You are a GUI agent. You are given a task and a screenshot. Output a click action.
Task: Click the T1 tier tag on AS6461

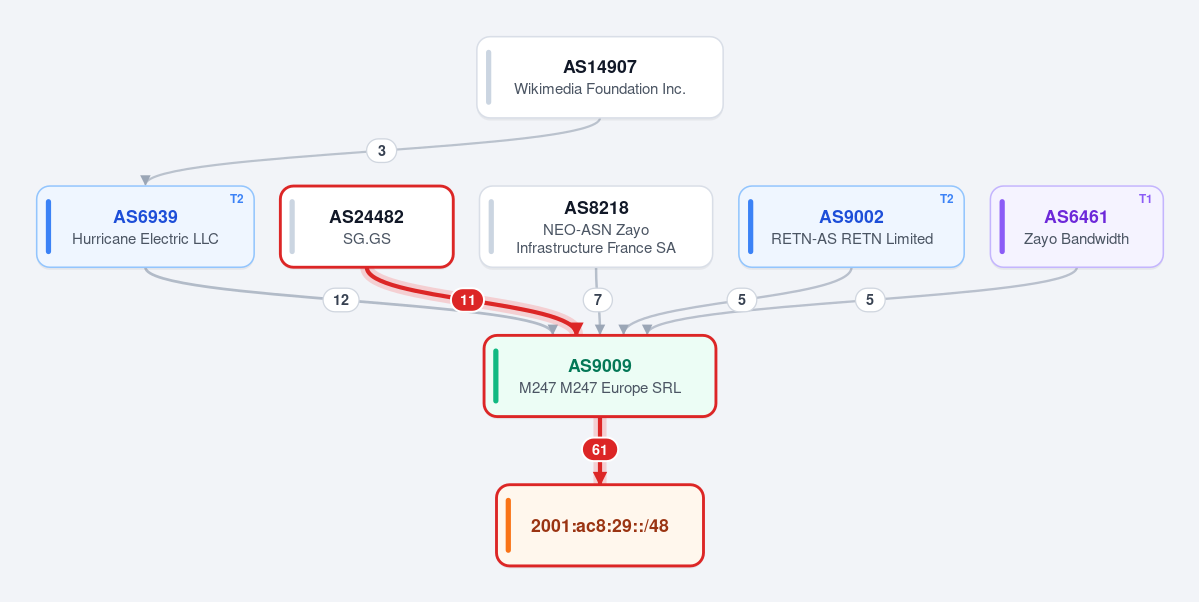(1145, 199)
